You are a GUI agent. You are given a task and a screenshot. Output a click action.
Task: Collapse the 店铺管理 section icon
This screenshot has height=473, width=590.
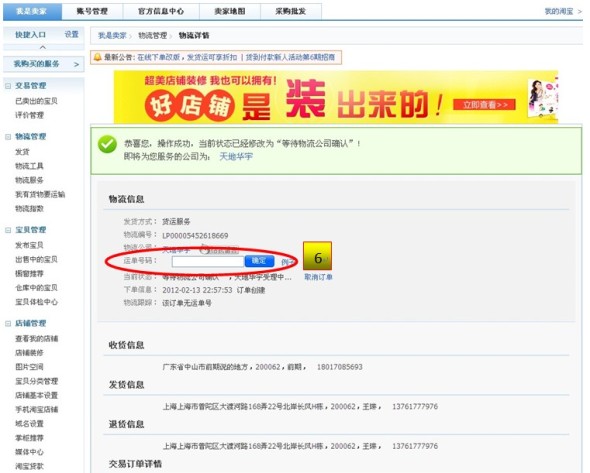tap(8, 324)
